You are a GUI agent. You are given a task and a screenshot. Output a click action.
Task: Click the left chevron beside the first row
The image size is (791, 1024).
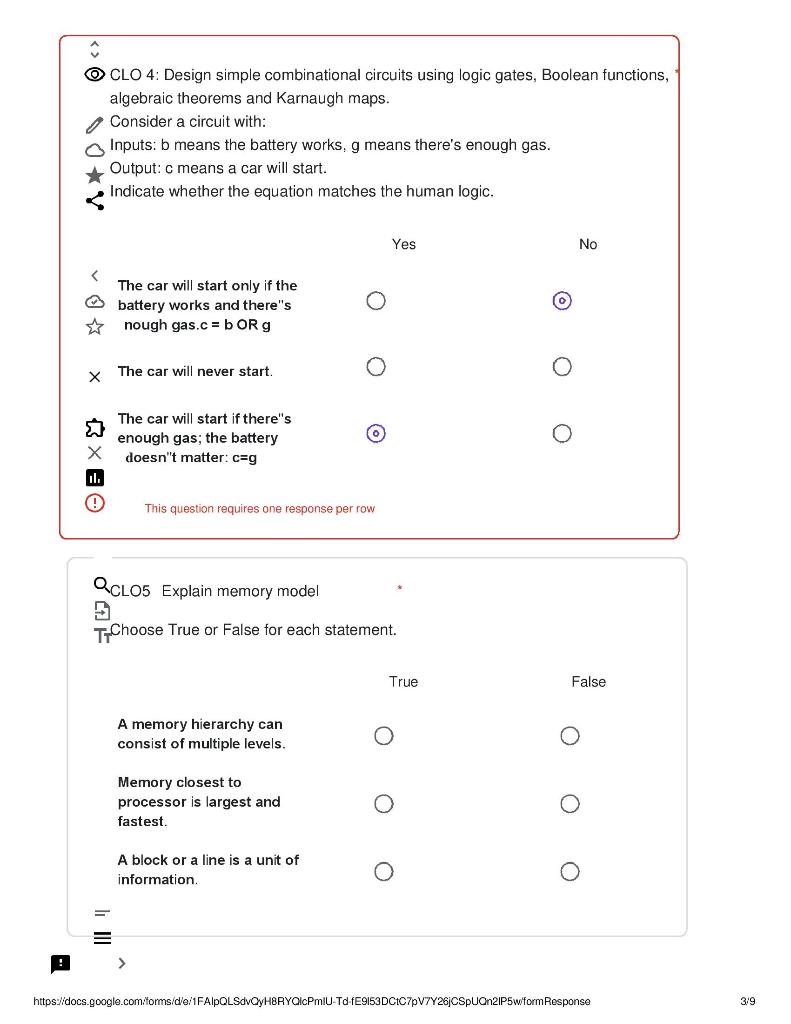94,275
